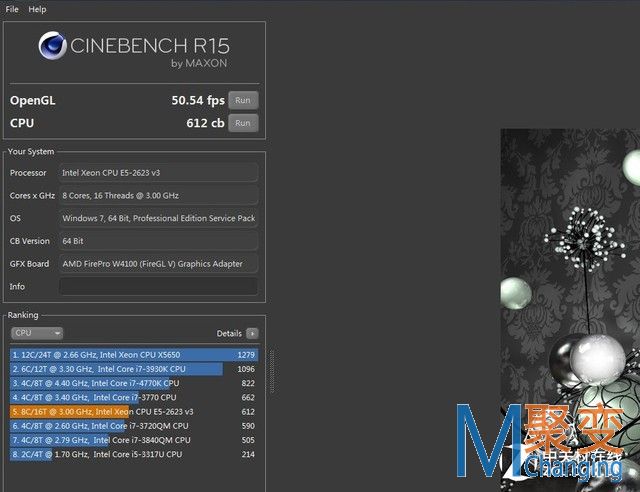Click the GFX Board AMD FirePro W4100 field
This screenshot has height=492, width=640.
click(x=158, y=264)
